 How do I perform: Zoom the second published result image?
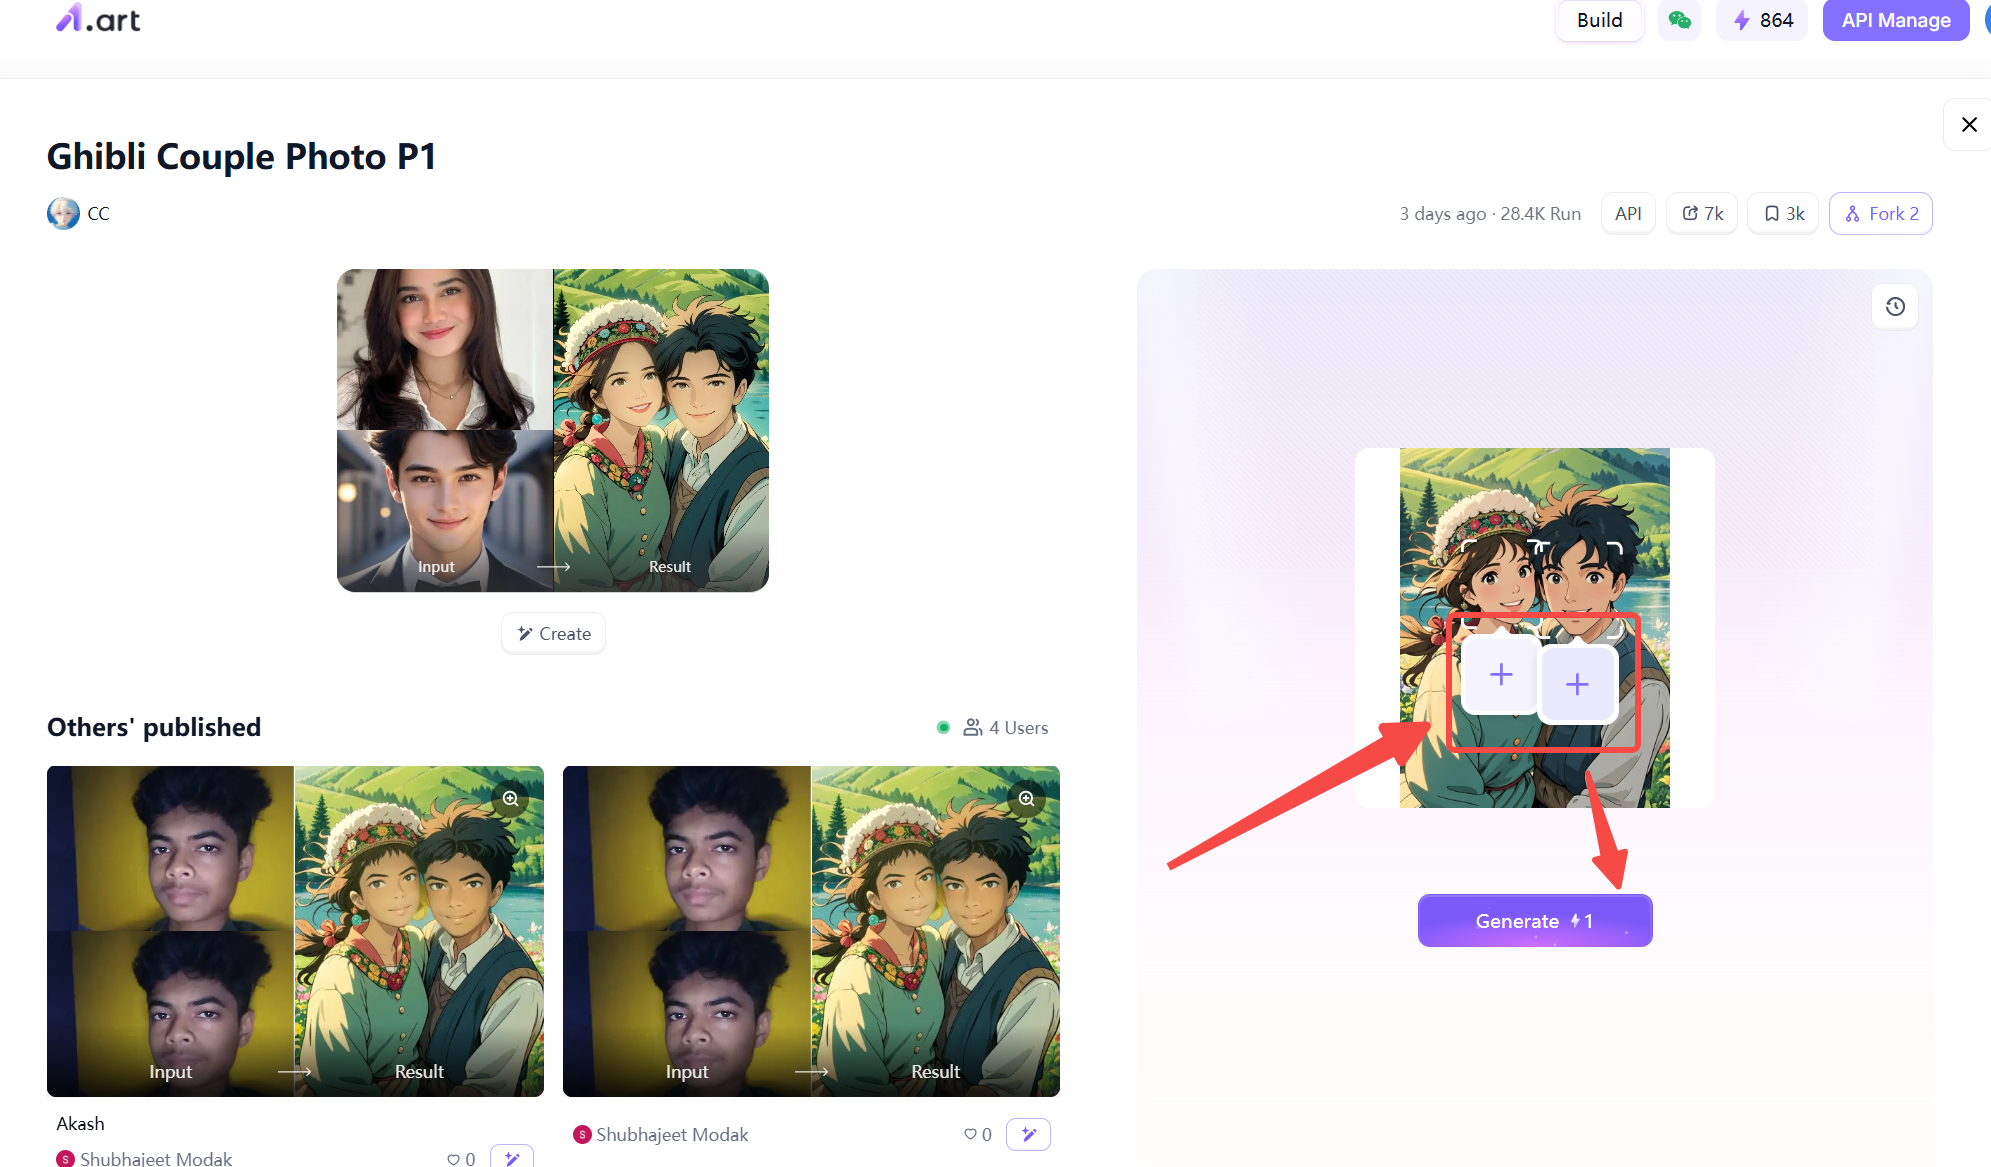pos(1026,798)
